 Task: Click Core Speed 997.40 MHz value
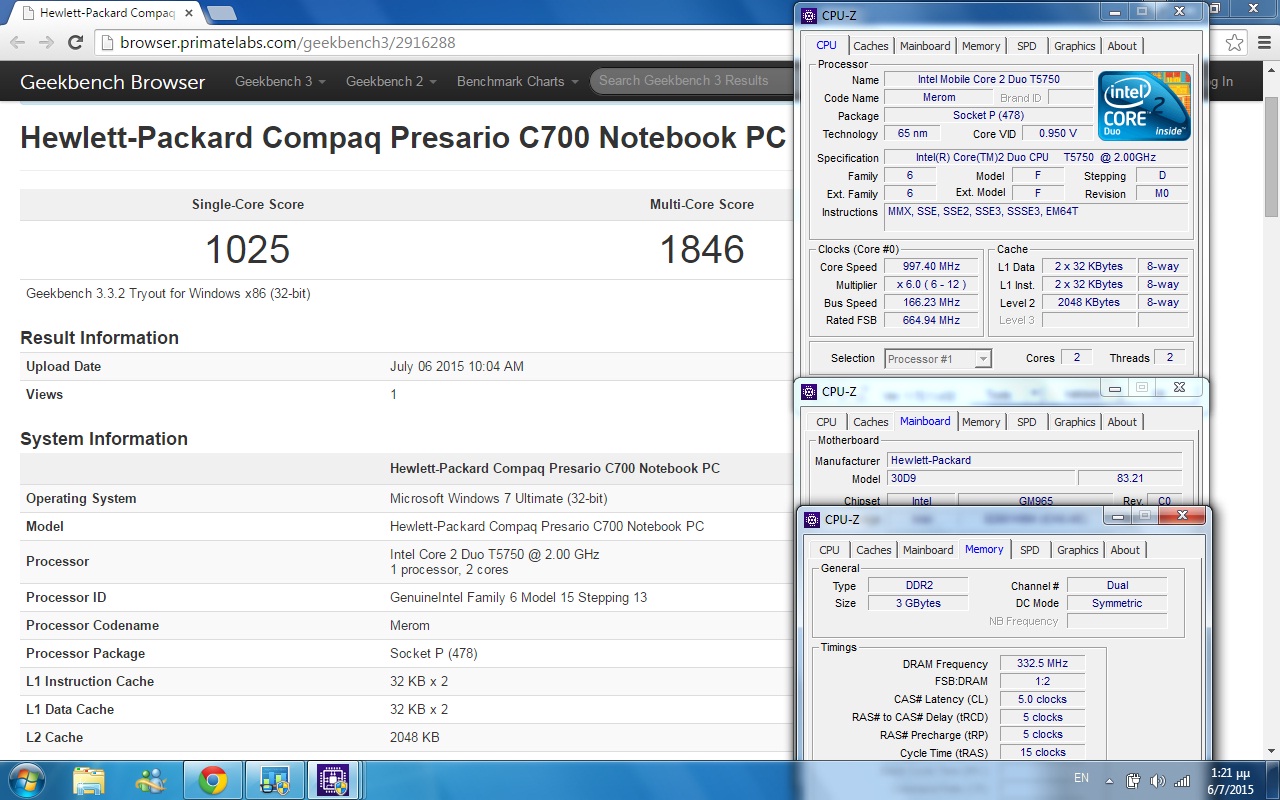(932, 267)
